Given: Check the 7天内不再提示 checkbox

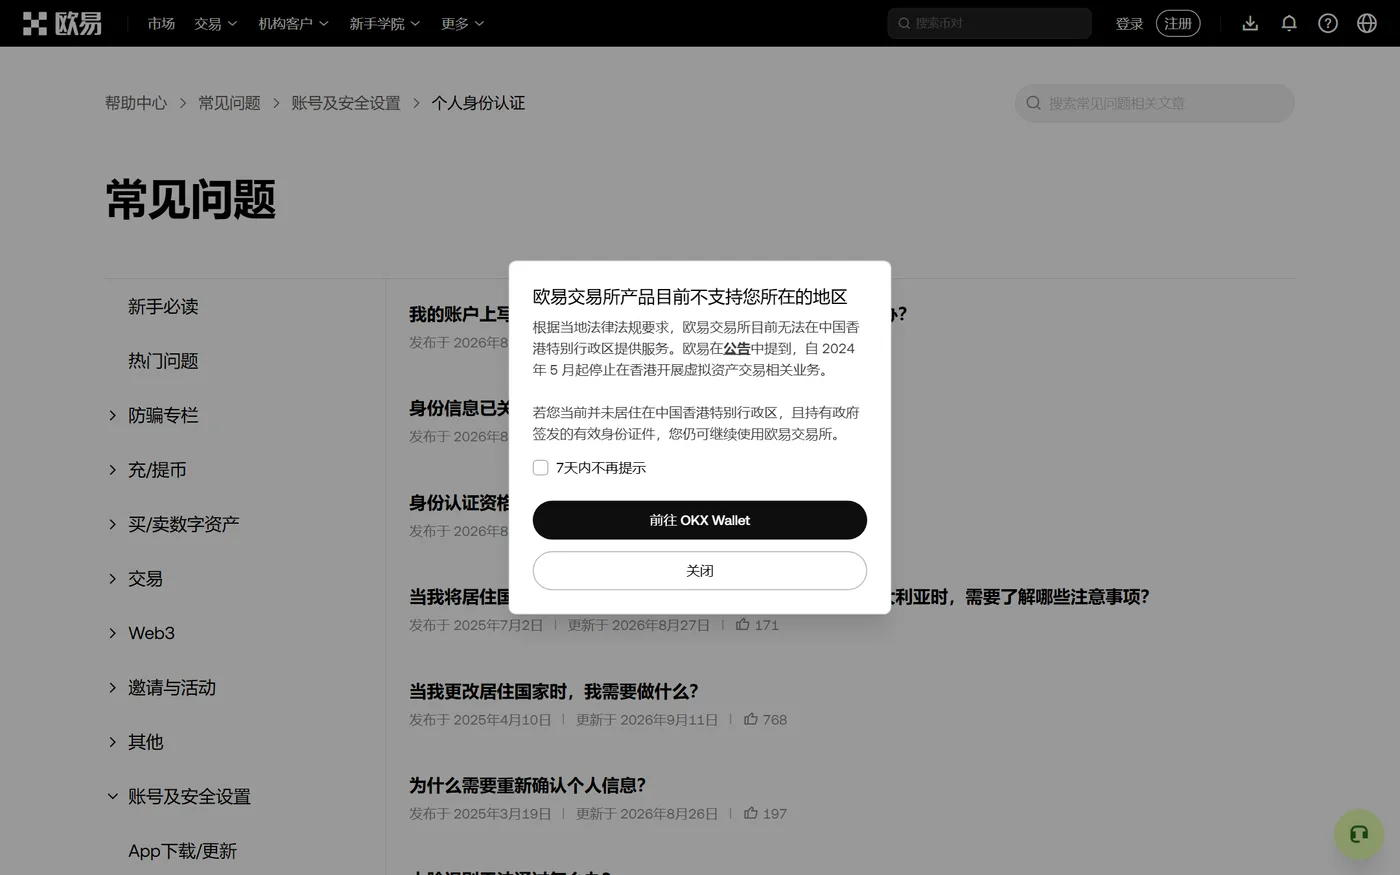Looking at the screenshot, I should coord(541,468).
